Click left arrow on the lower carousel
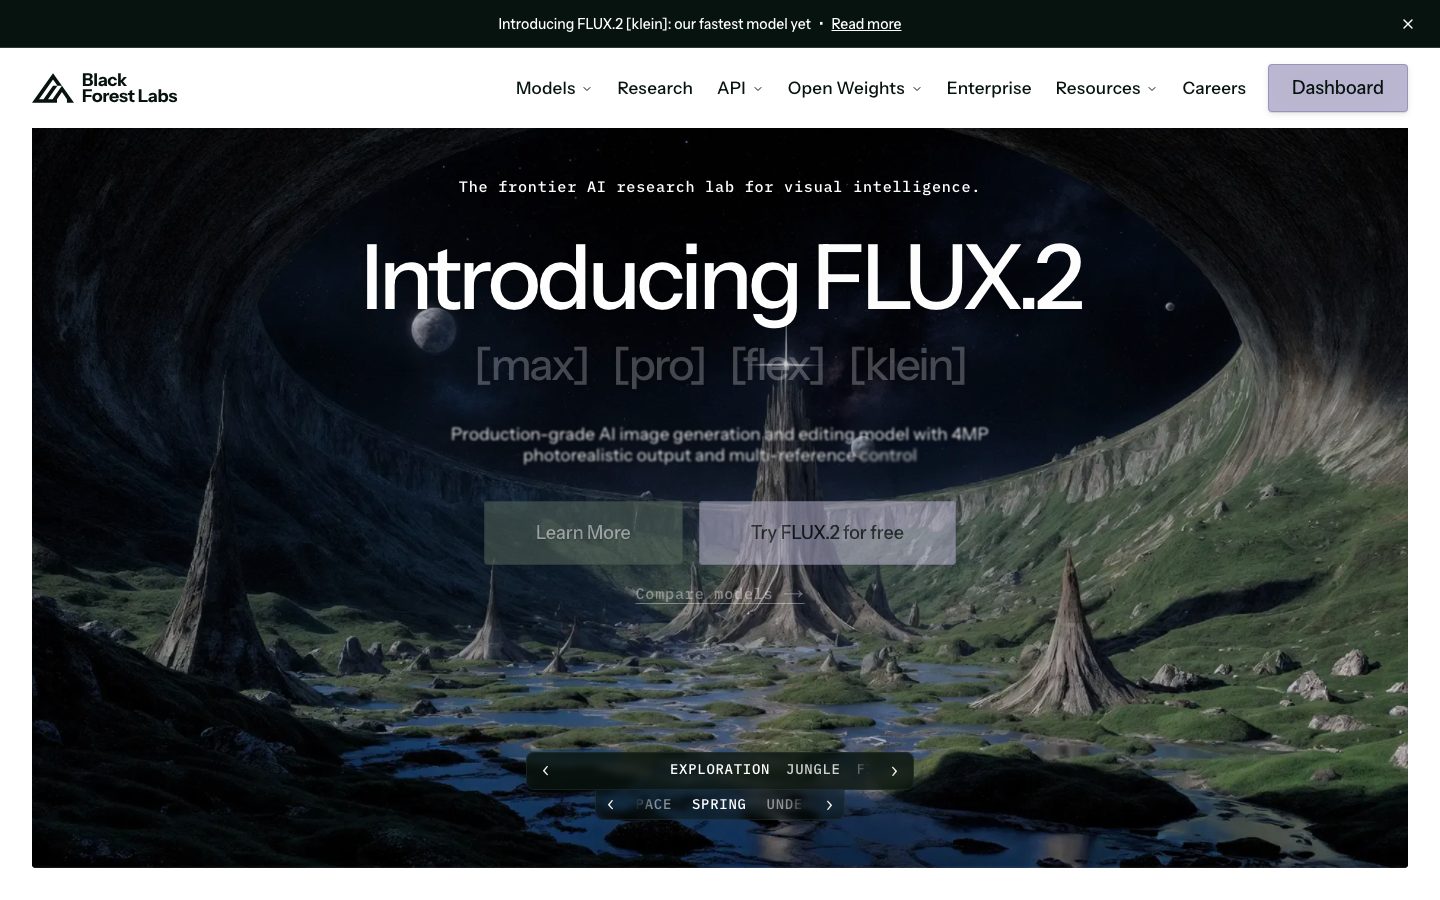This screenshot has height=900, width=1440. 610,804
